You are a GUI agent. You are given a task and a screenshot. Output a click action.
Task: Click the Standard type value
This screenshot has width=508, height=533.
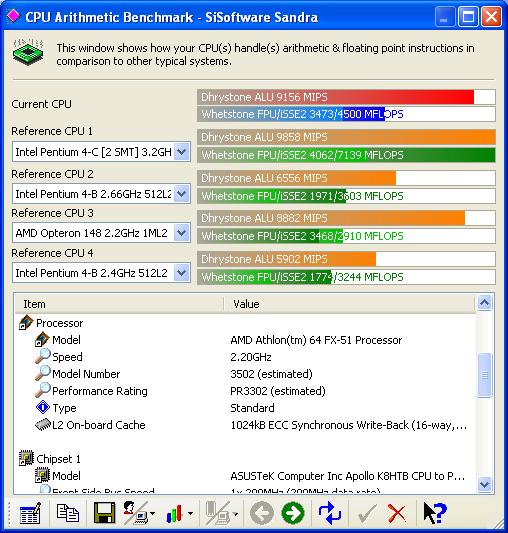(252, 408)
